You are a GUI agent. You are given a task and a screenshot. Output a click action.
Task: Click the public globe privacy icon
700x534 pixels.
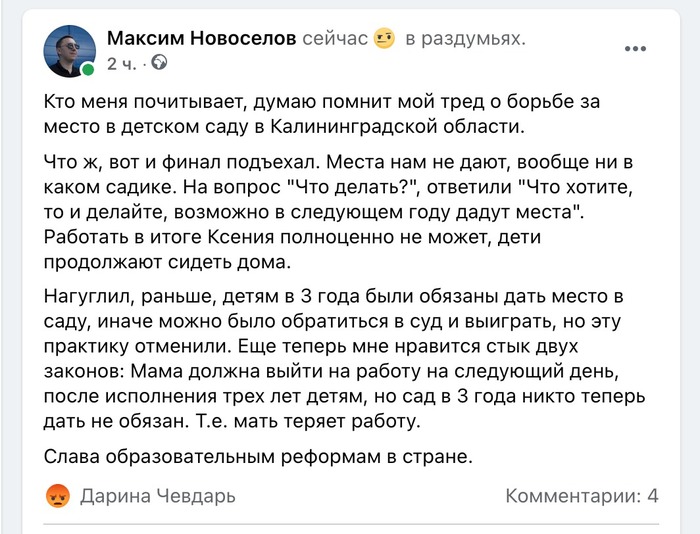pyautogui.click(x=159, y=63)
